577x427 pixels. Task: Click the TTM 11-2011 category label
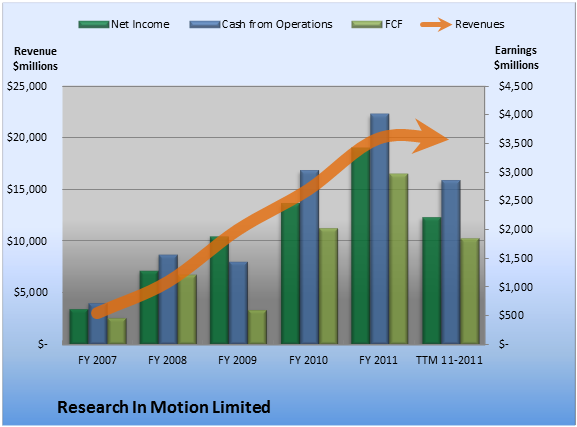tap(449, 360)
